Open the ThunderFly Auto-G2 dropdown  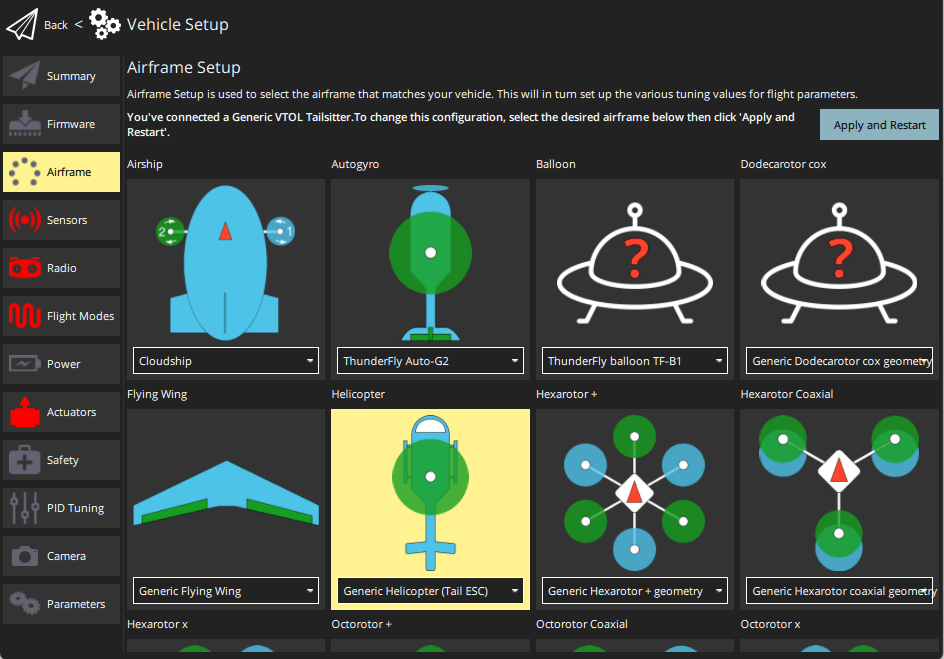[430, 361]
